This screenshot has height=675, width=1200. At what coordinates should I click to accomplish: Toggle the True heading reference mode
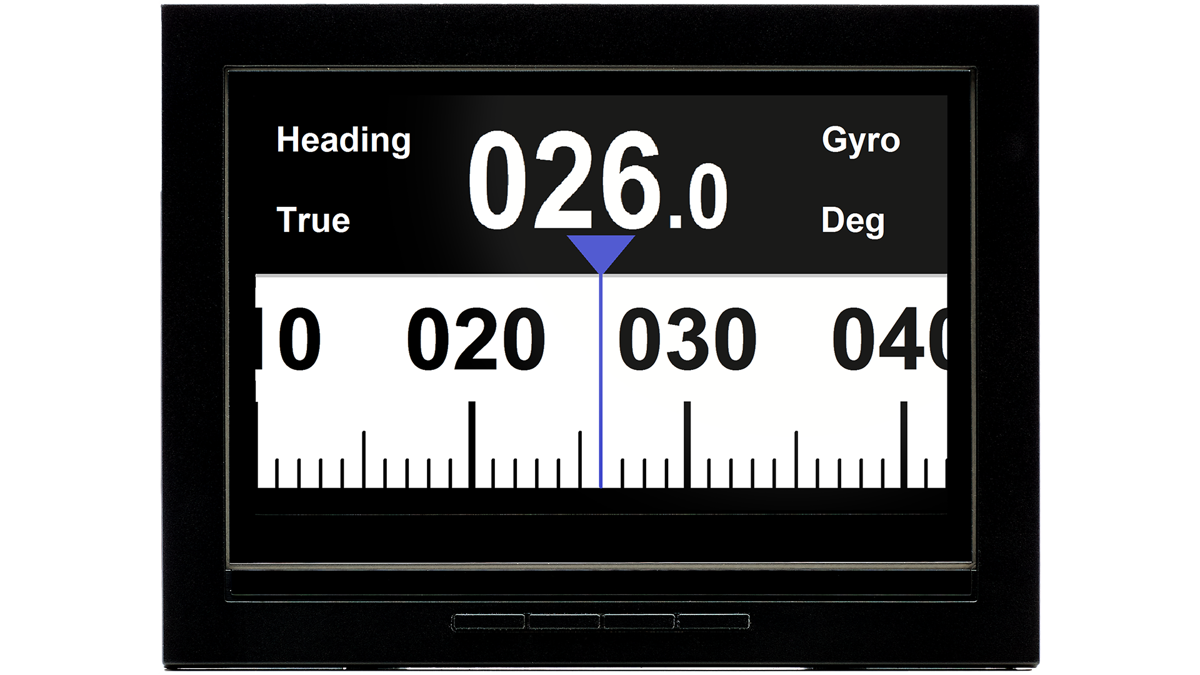(x=311, y=221)
